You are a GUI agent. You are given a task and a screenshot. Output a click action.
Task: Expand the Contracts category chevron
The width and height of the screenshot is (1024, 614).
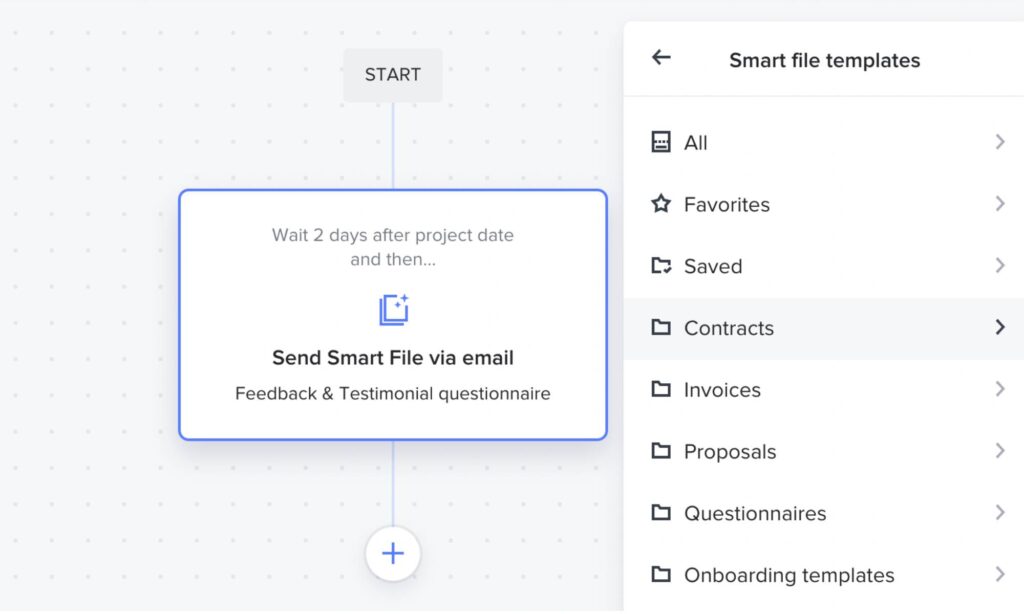point(999,328)
